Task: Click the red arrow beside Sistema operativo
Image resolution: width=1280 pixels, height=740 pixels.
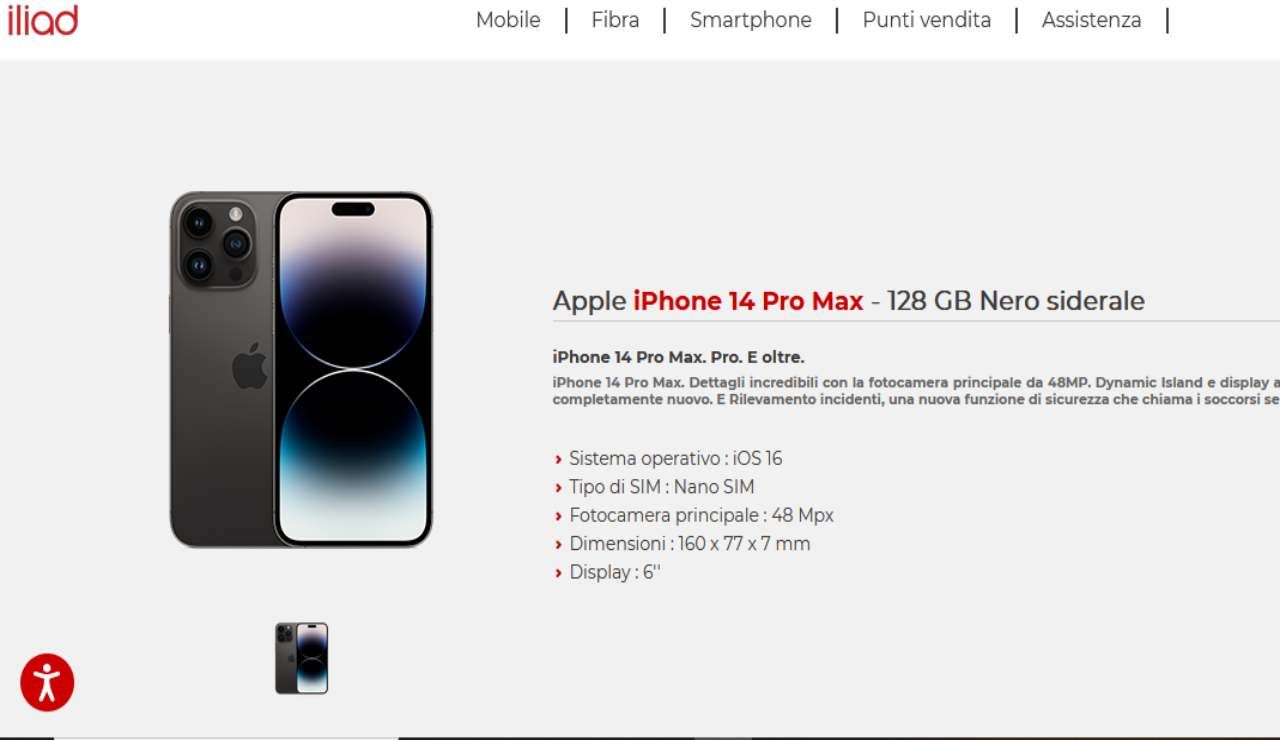Action: click(558, 460)
